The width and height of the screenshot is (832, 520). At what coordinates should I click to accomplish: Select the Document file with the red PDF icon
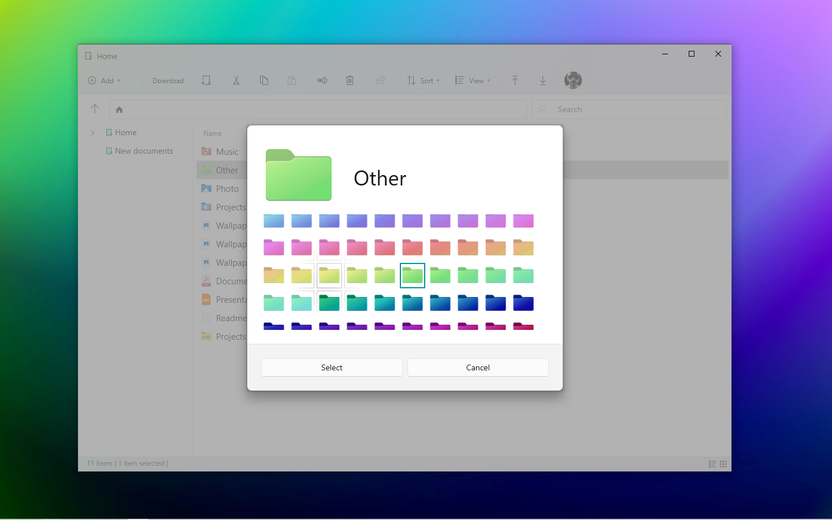pyautogui.click(x=223, y=281)
